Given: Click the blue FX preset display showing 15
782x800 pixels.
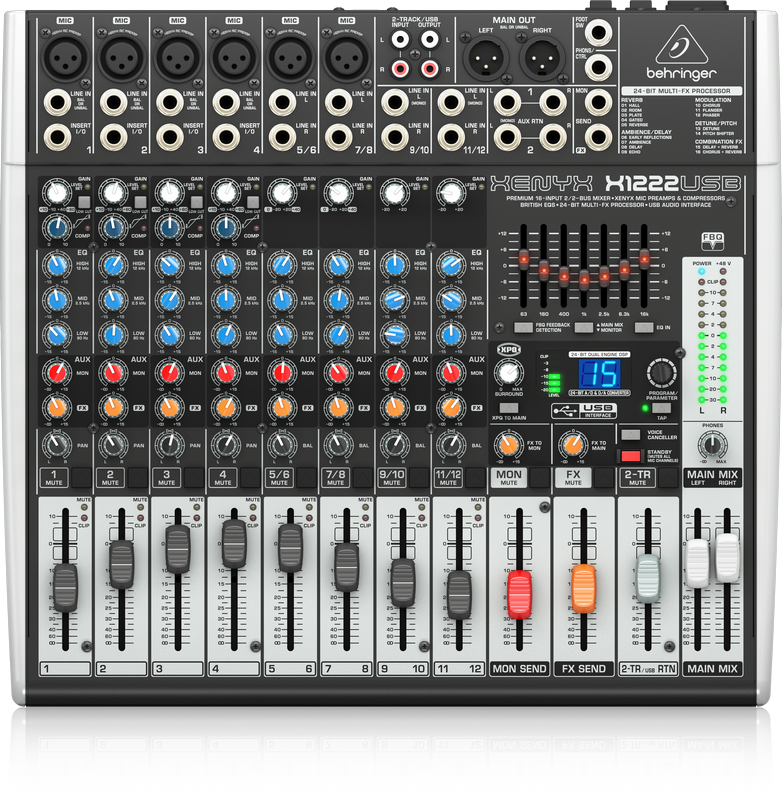Looking at the screenshot, I should click(599, 373).
